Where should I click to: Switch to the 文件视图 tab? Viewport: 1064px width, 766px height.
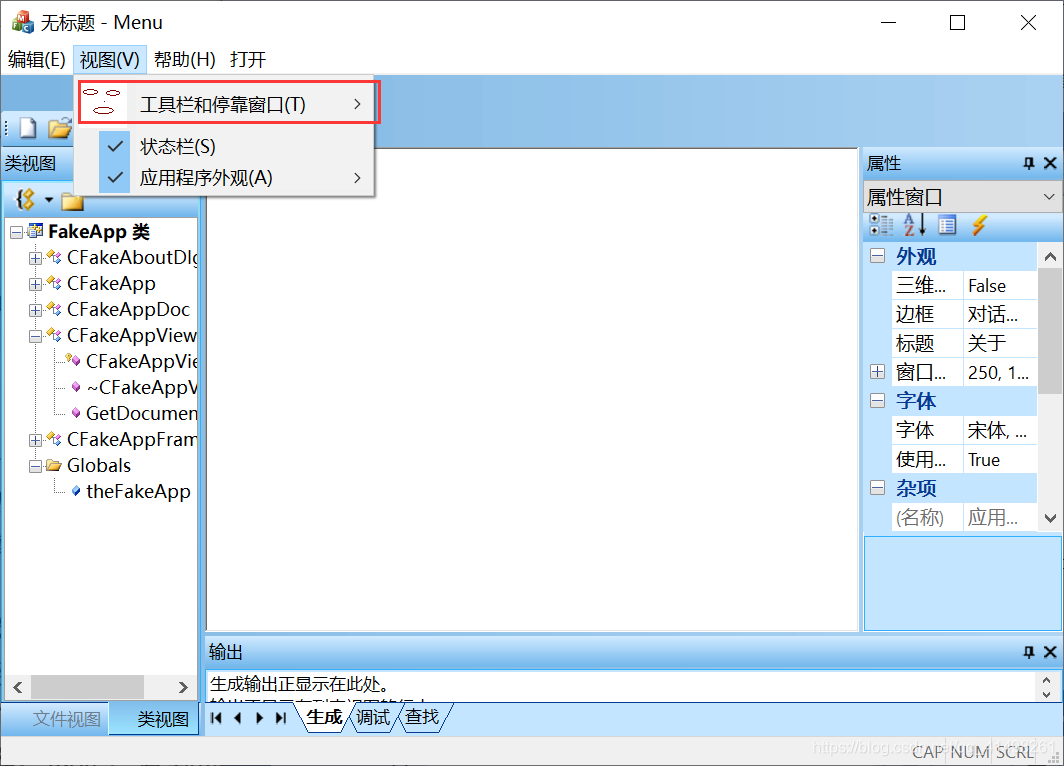tap(66, 719)
